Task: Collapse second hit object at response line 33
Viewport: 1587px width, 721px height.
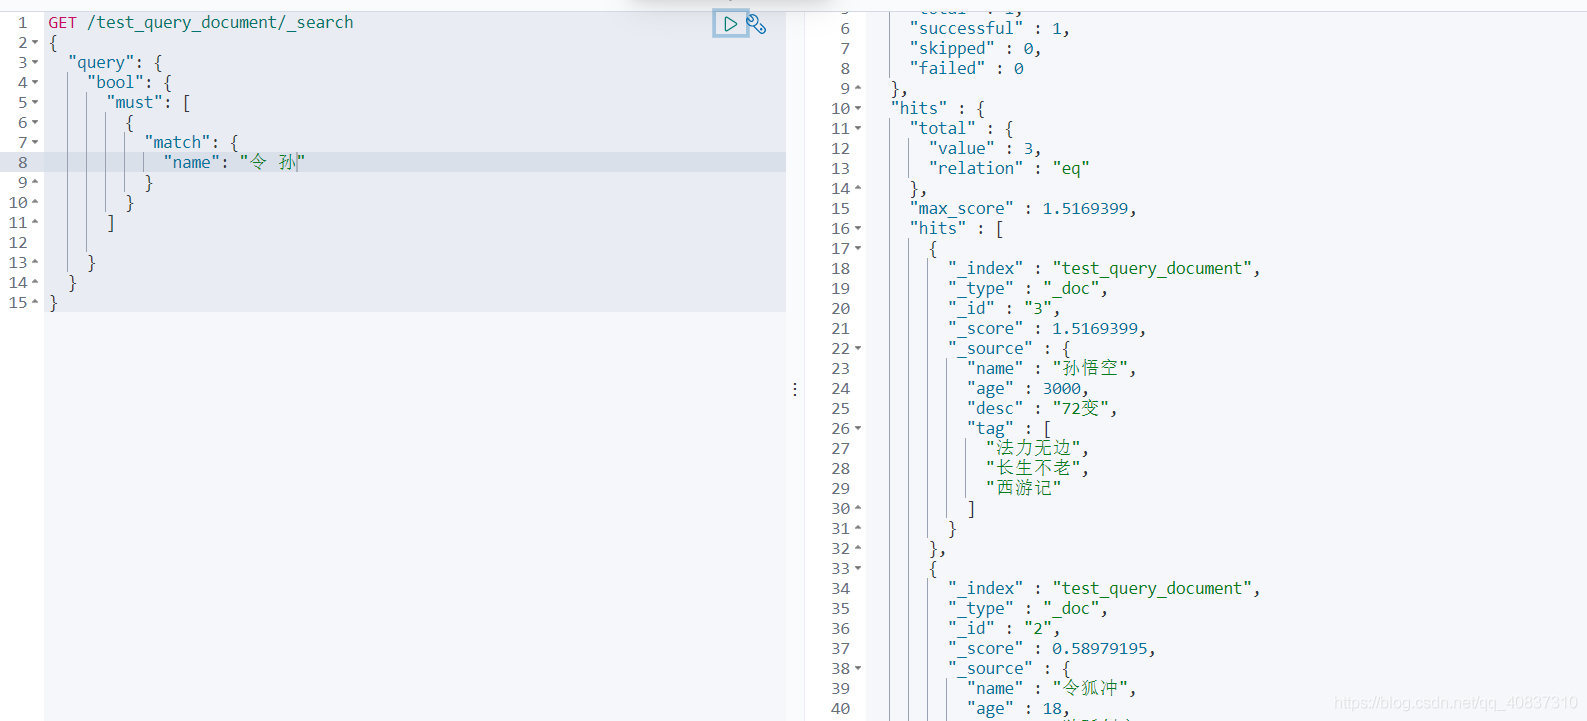Action: pyautogui.click(x=858, y=568)
